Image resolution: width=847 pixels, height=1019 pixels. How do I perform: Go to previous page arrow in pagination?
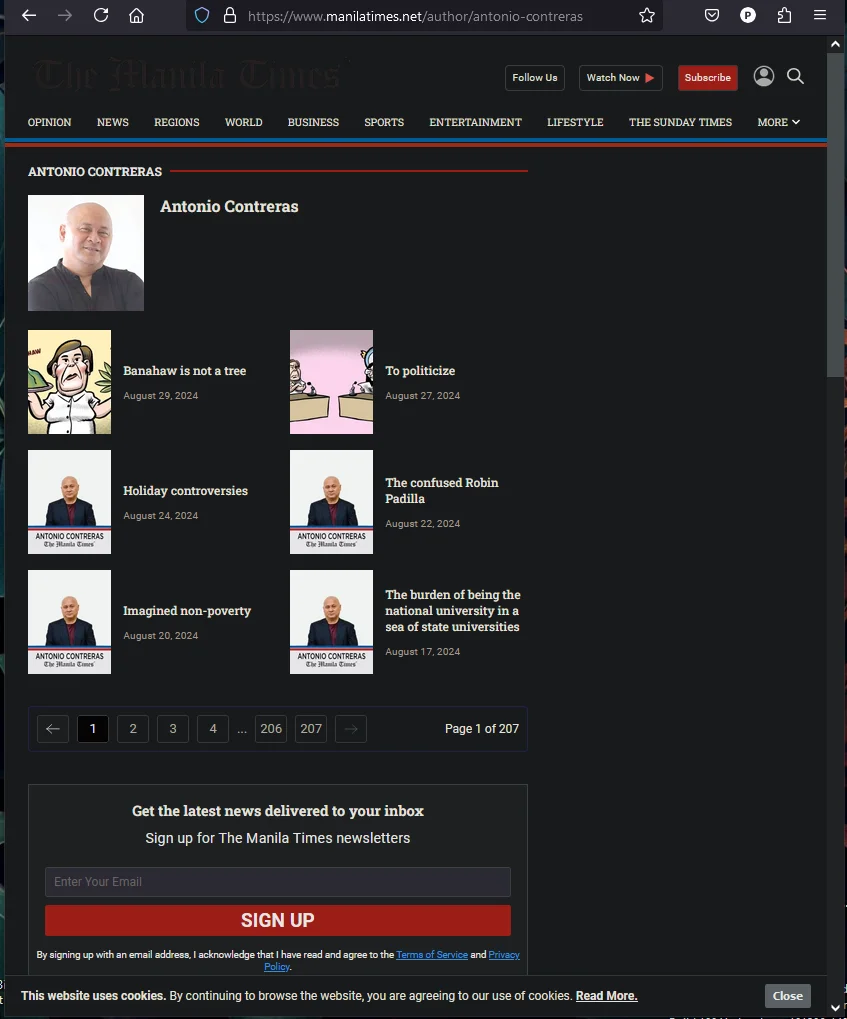point(53,729)
